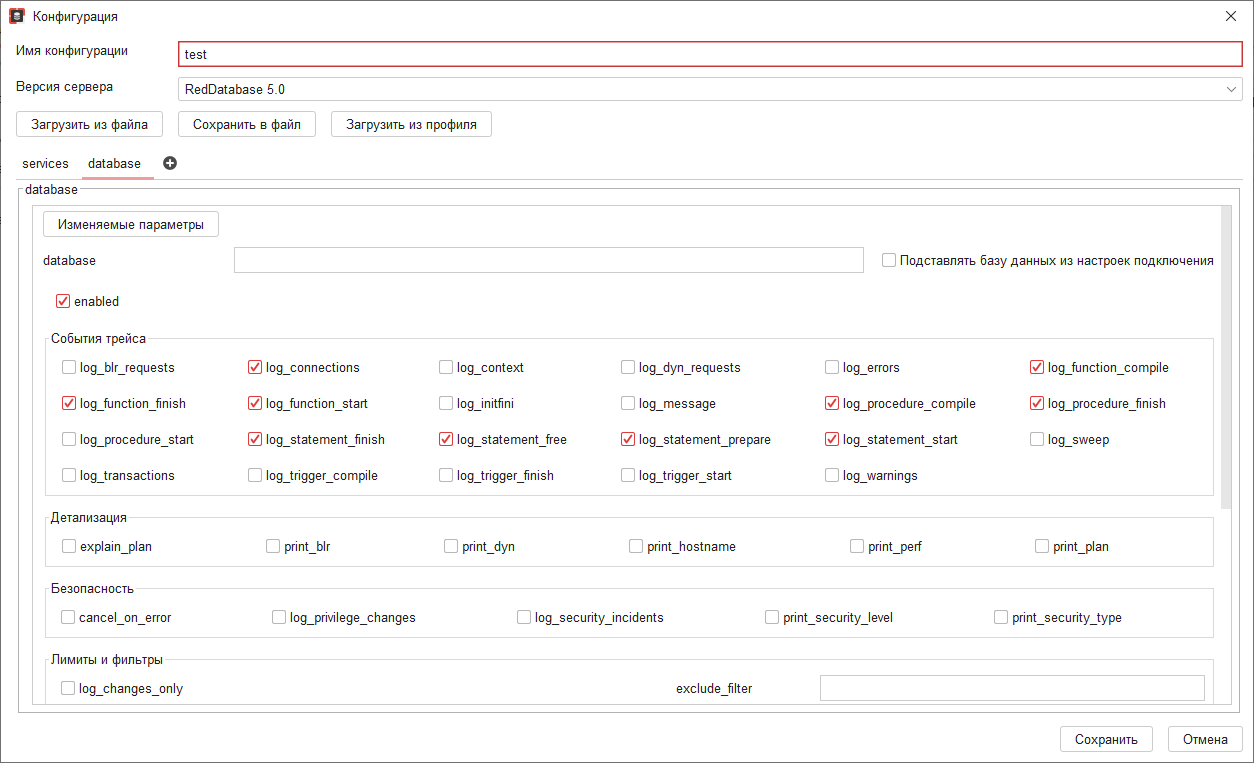Check the explain_plan detail option

coord(68,546)
